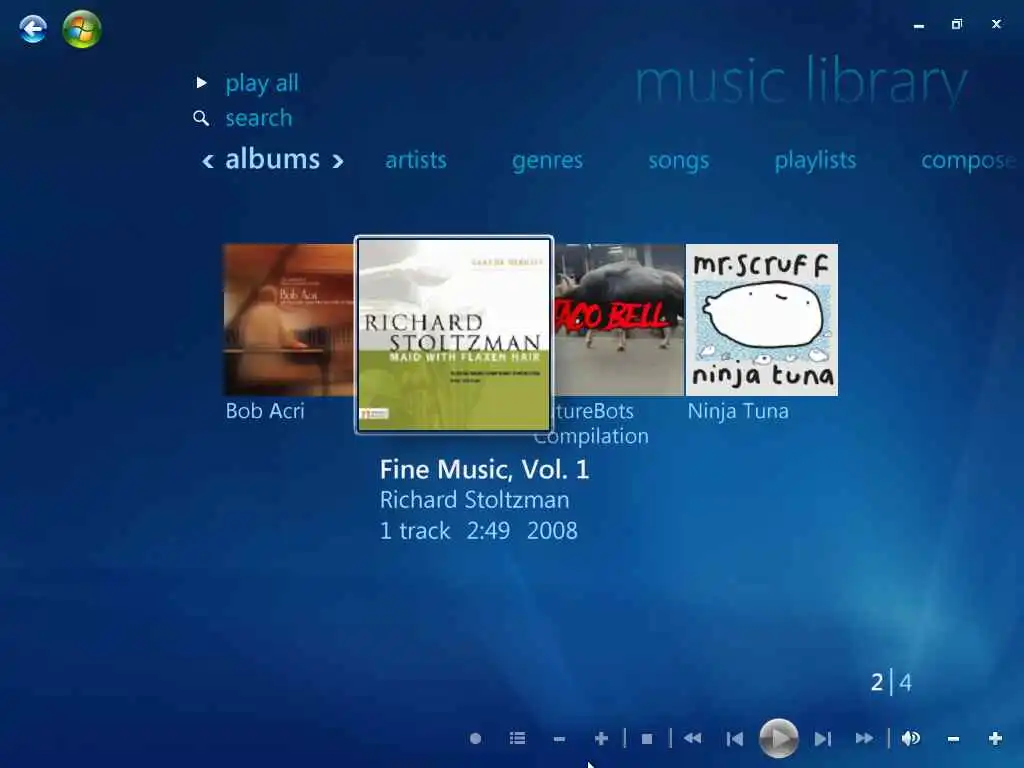Click left chevron beside albums

(208, 161)
